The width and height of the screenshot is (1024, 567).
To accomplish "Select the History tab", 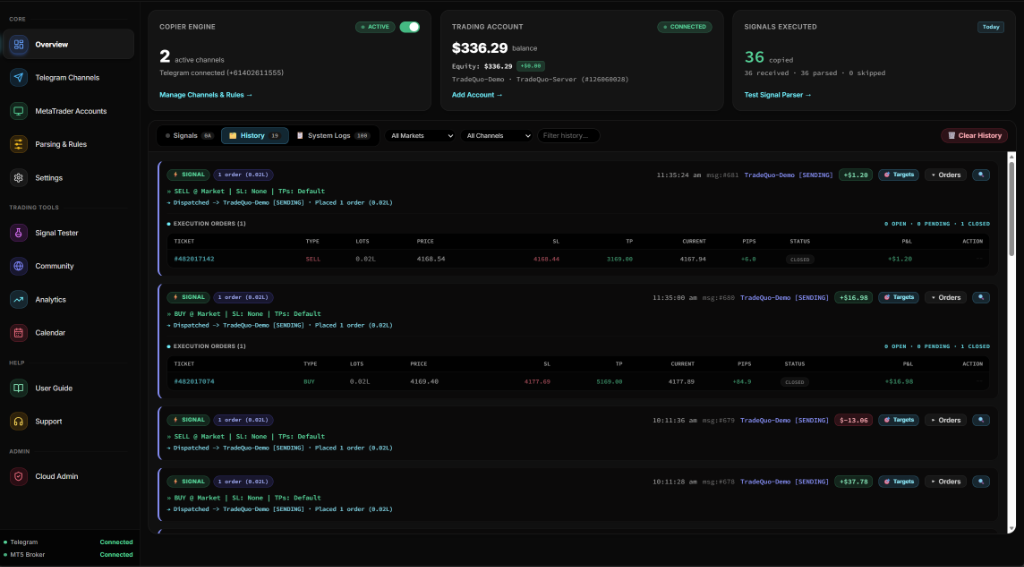I will (x=255, y=136).
